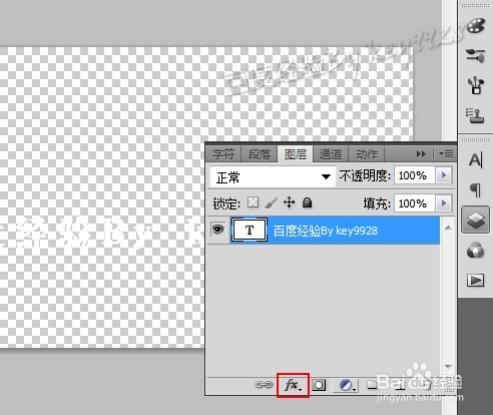Open the layers panel options menu

pos(446,154)
